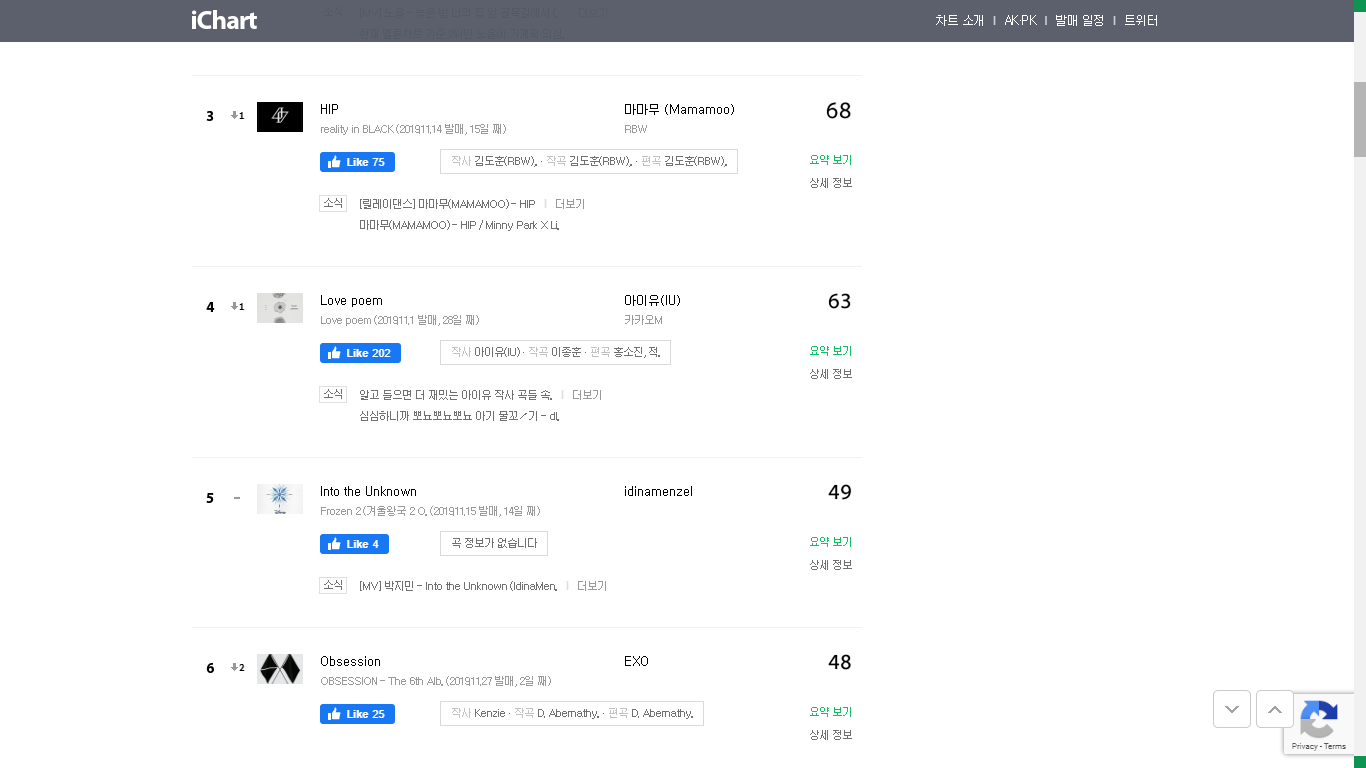1366x768 pixels.
Task: Open the iChart home logo
Action: 224,20
